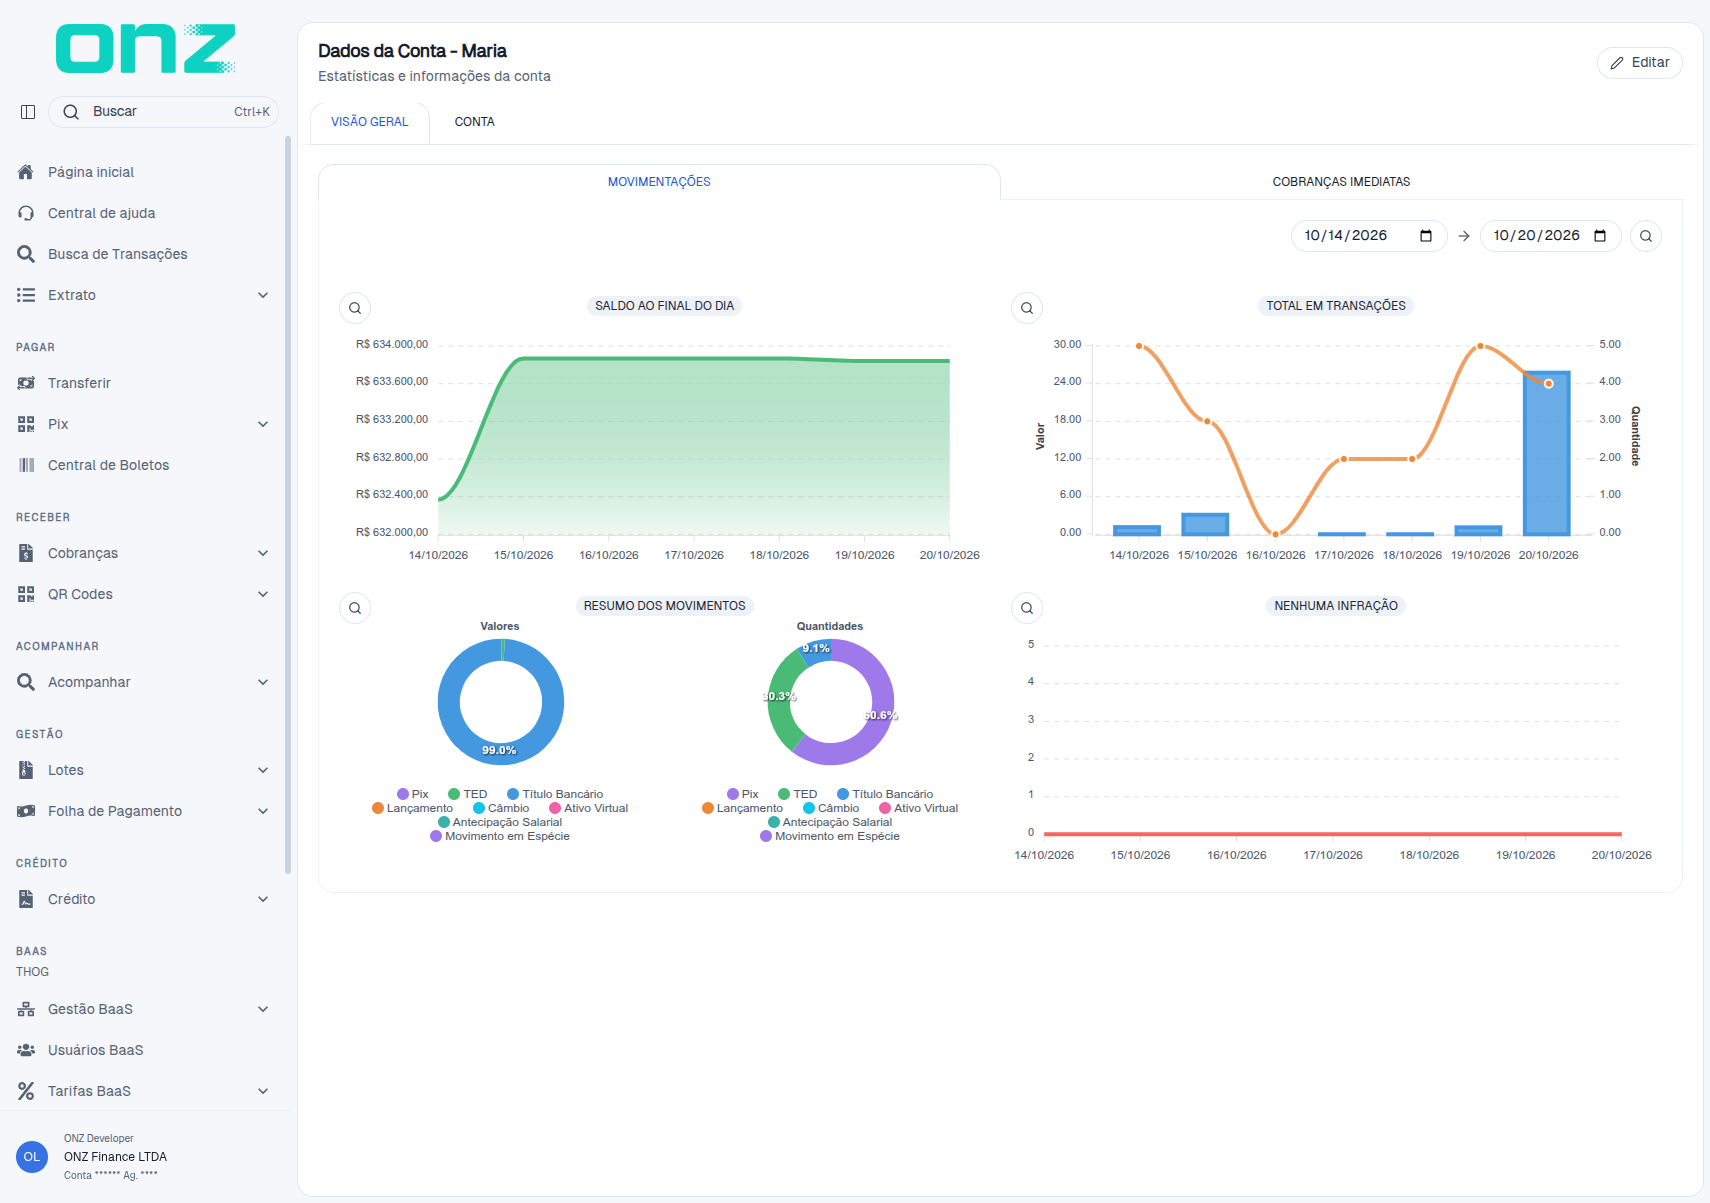The width and height of the screenshot is (1710, 1203).
Task: Select the MOVIMENTAÇÕES tab
Action: click(659, 182)
